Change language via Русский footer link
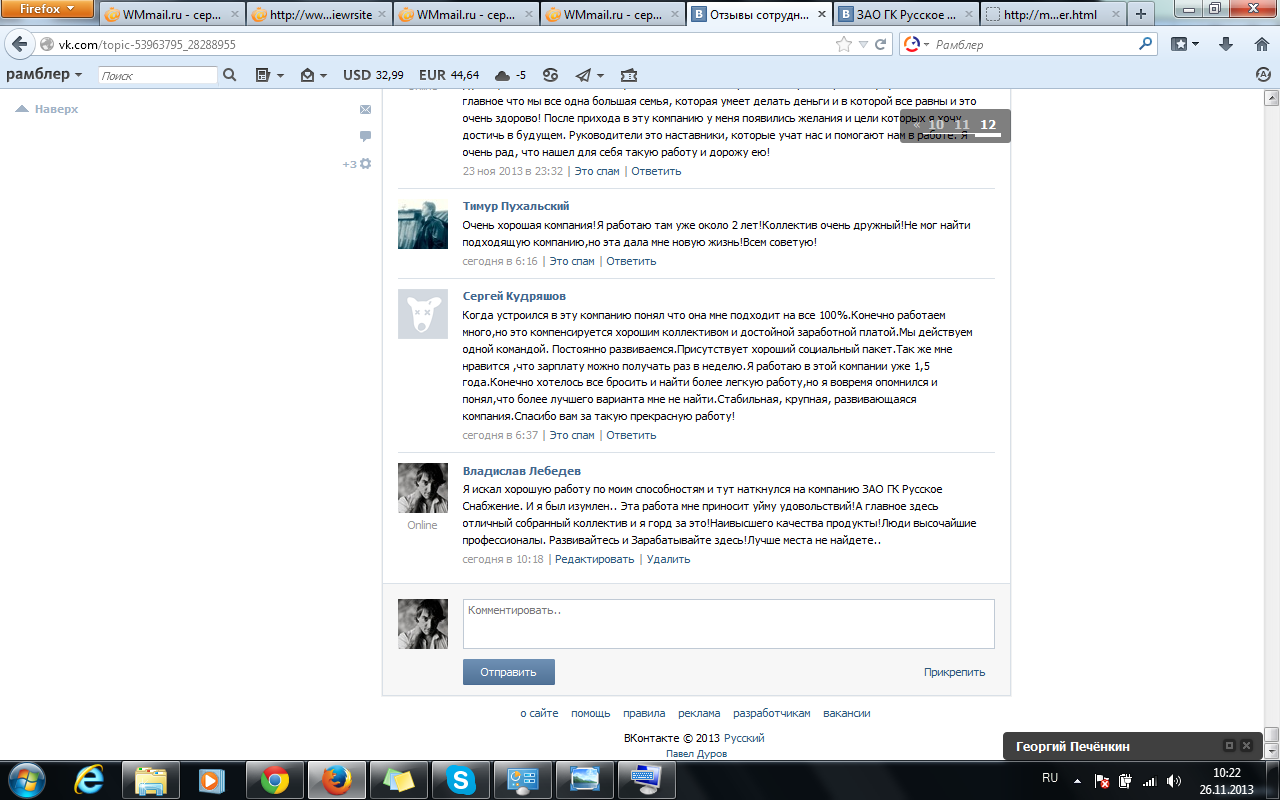This screenshot has height=800, width=1280. tap(744, 738)
